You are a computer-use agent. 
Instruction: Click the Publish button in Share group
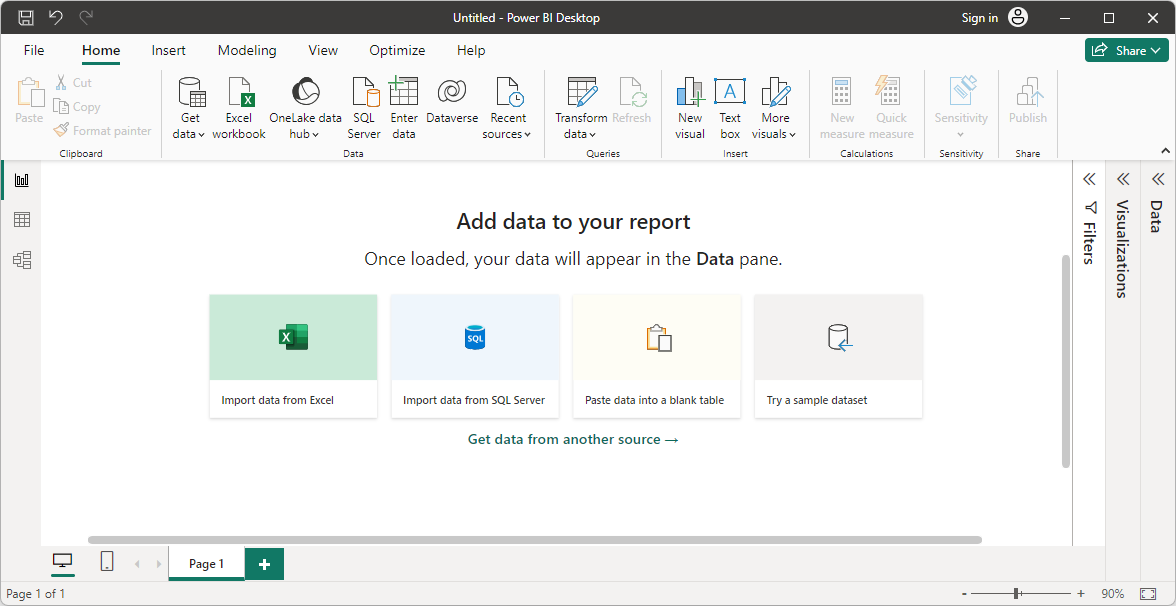pyautogui.click(x=1028, y=101)
